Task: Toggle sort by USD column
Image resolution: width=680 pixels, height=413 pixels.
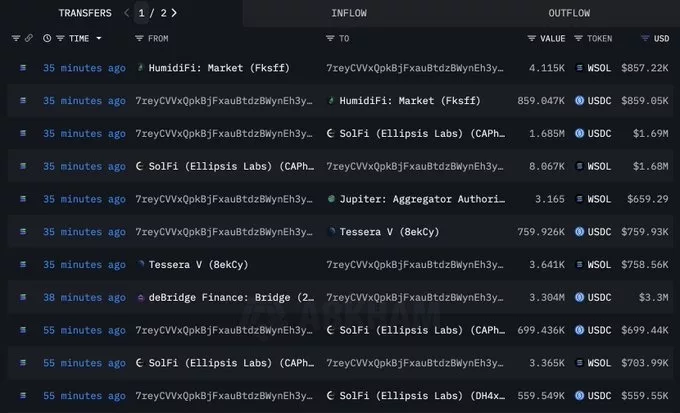Action: [x=645, y=38]
